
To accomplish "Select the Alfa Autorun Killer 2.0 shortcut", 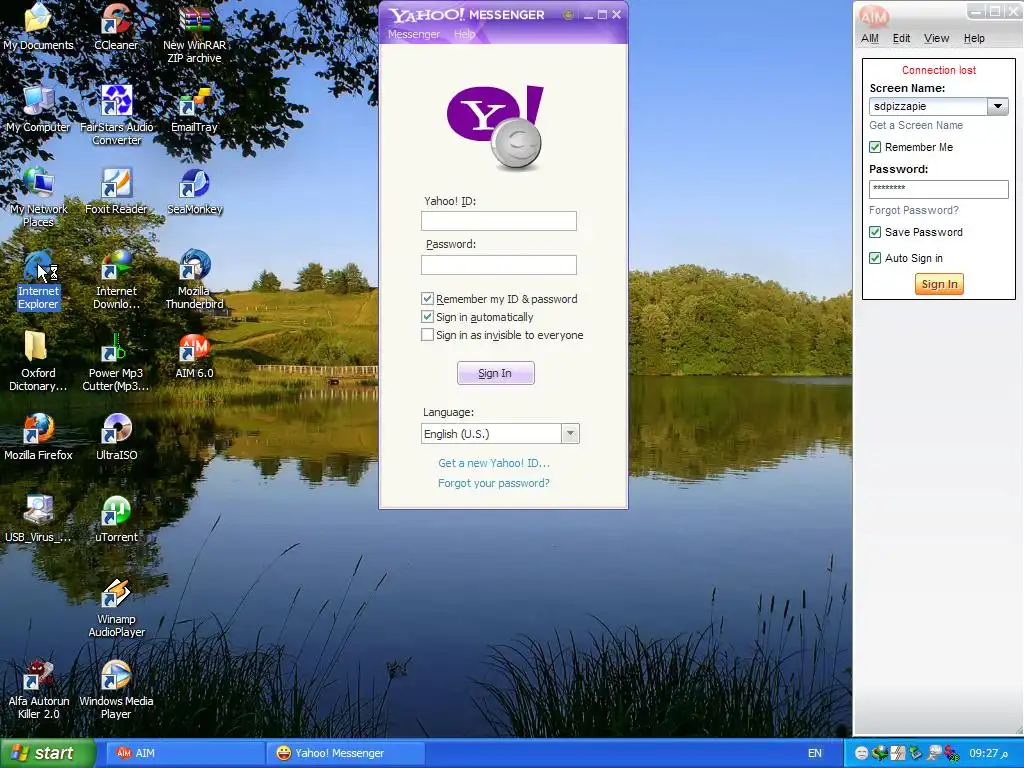I will pyautogui.click(x=38, y=689).
